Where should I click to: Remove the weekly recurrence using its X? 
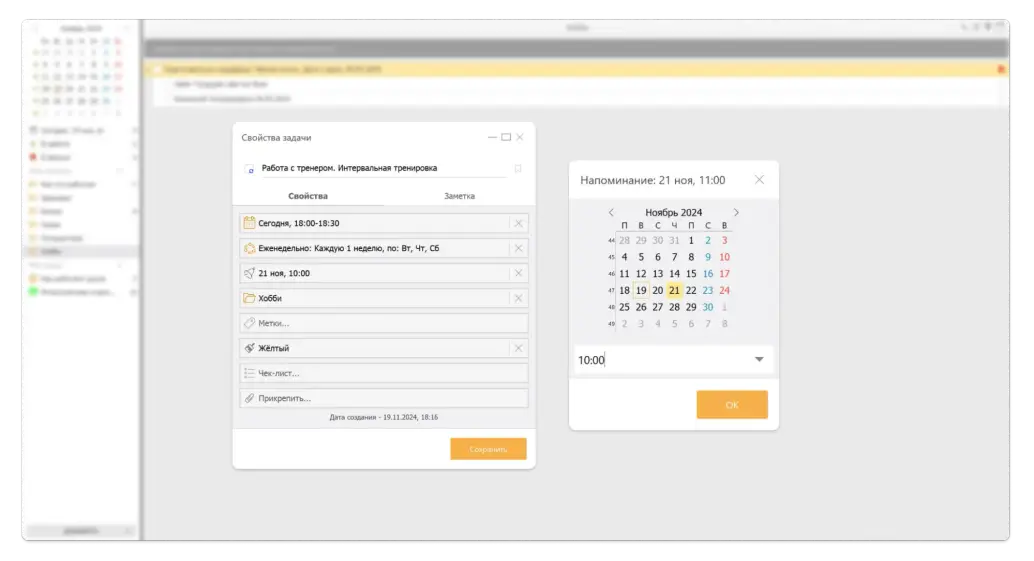click(x=518, y=248)
